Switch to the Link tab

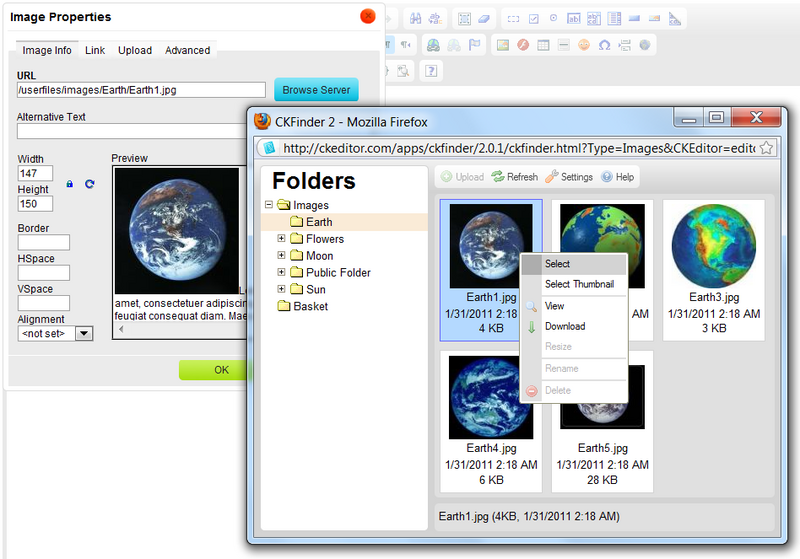click(95, 50)
